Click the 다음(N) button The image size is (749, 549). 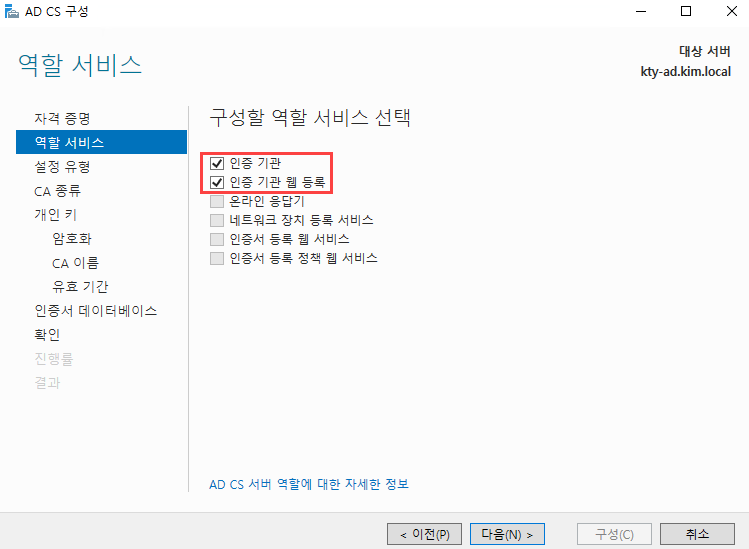pyautogui.click(x=507, y=534)
